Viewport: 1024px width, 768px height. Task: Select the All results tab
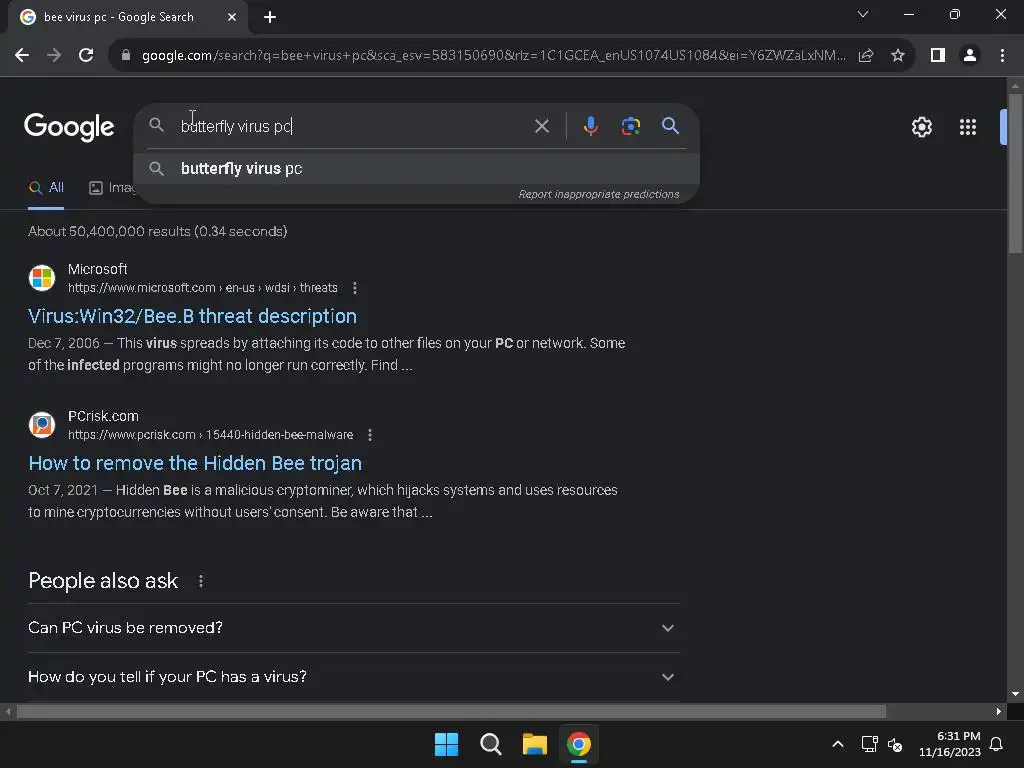coord(46,188)
